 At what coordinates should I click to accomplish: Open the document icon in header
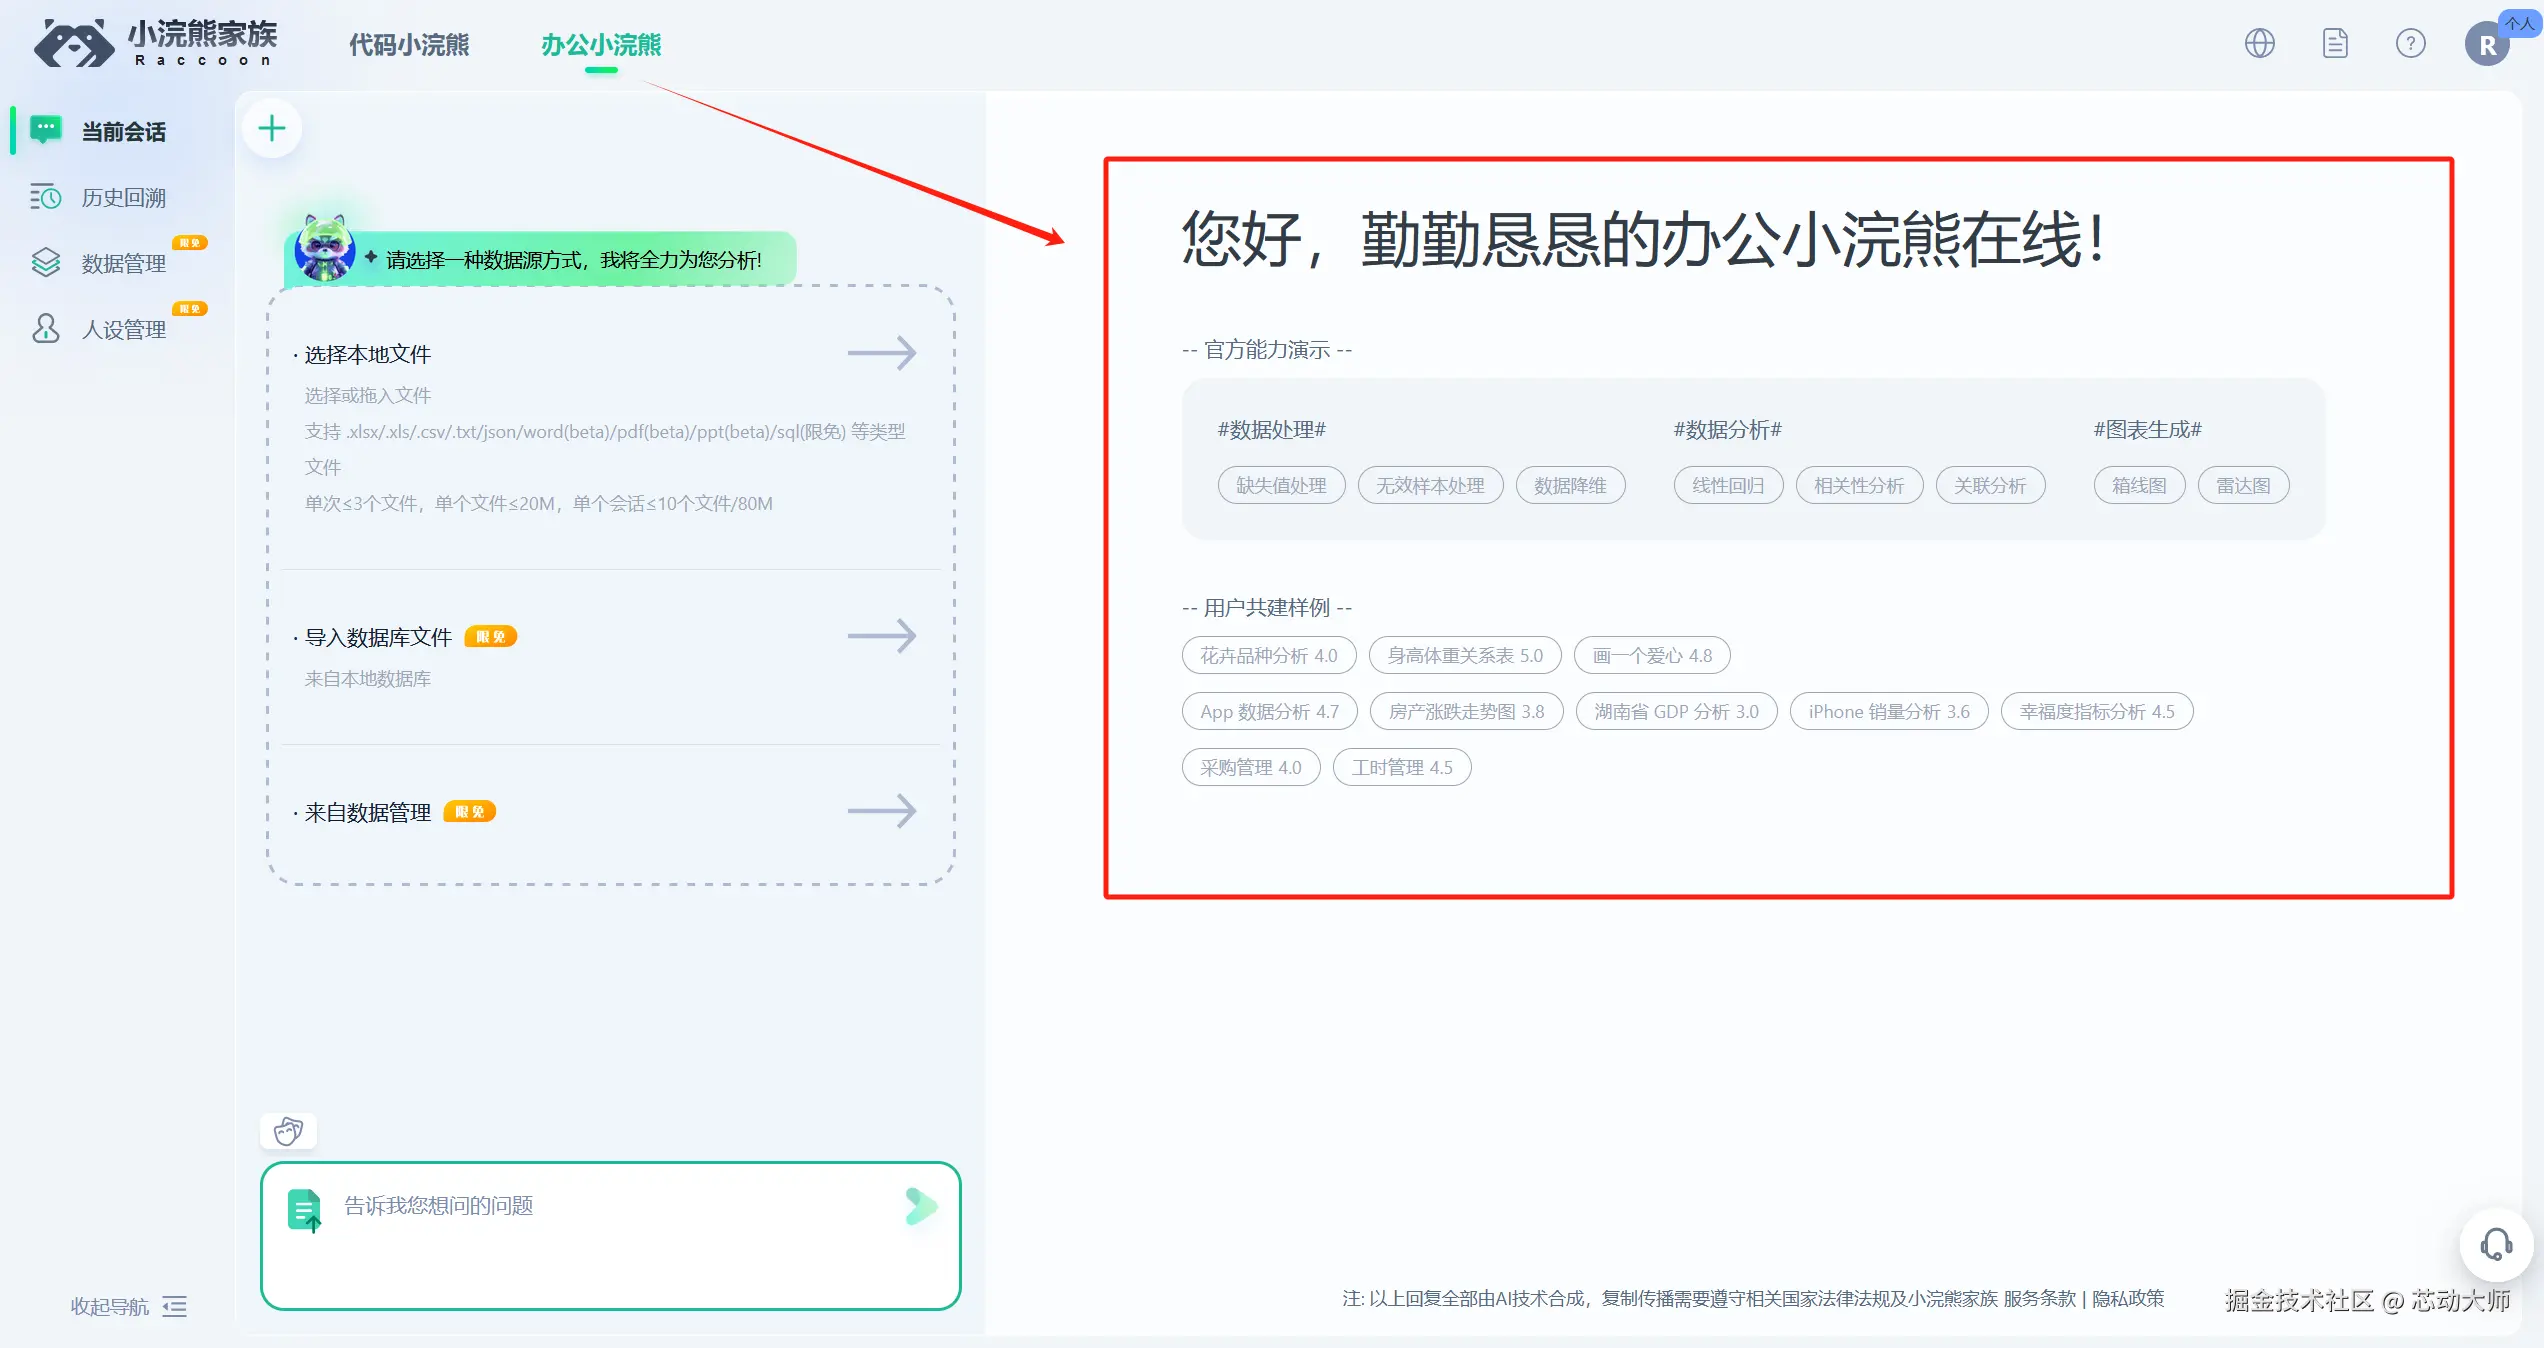coord(2335,43)
